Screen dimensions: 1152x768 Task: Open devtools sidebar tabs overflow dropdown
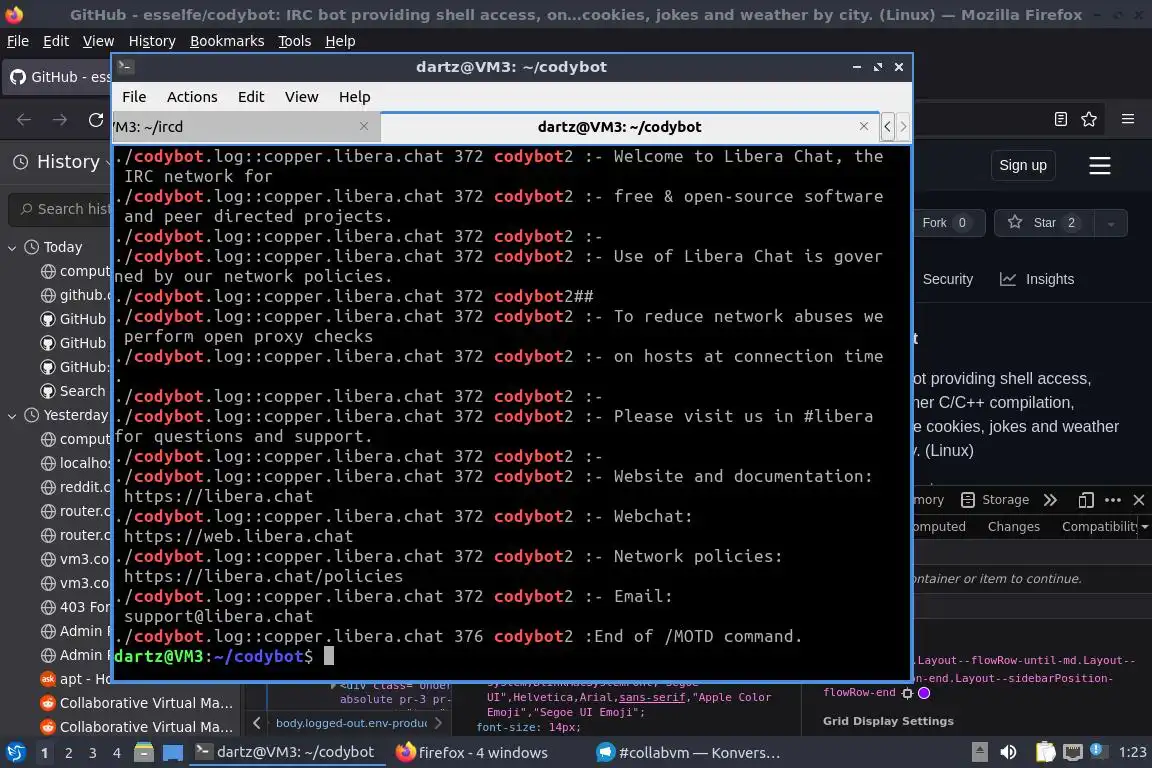tap(1145, 526)
